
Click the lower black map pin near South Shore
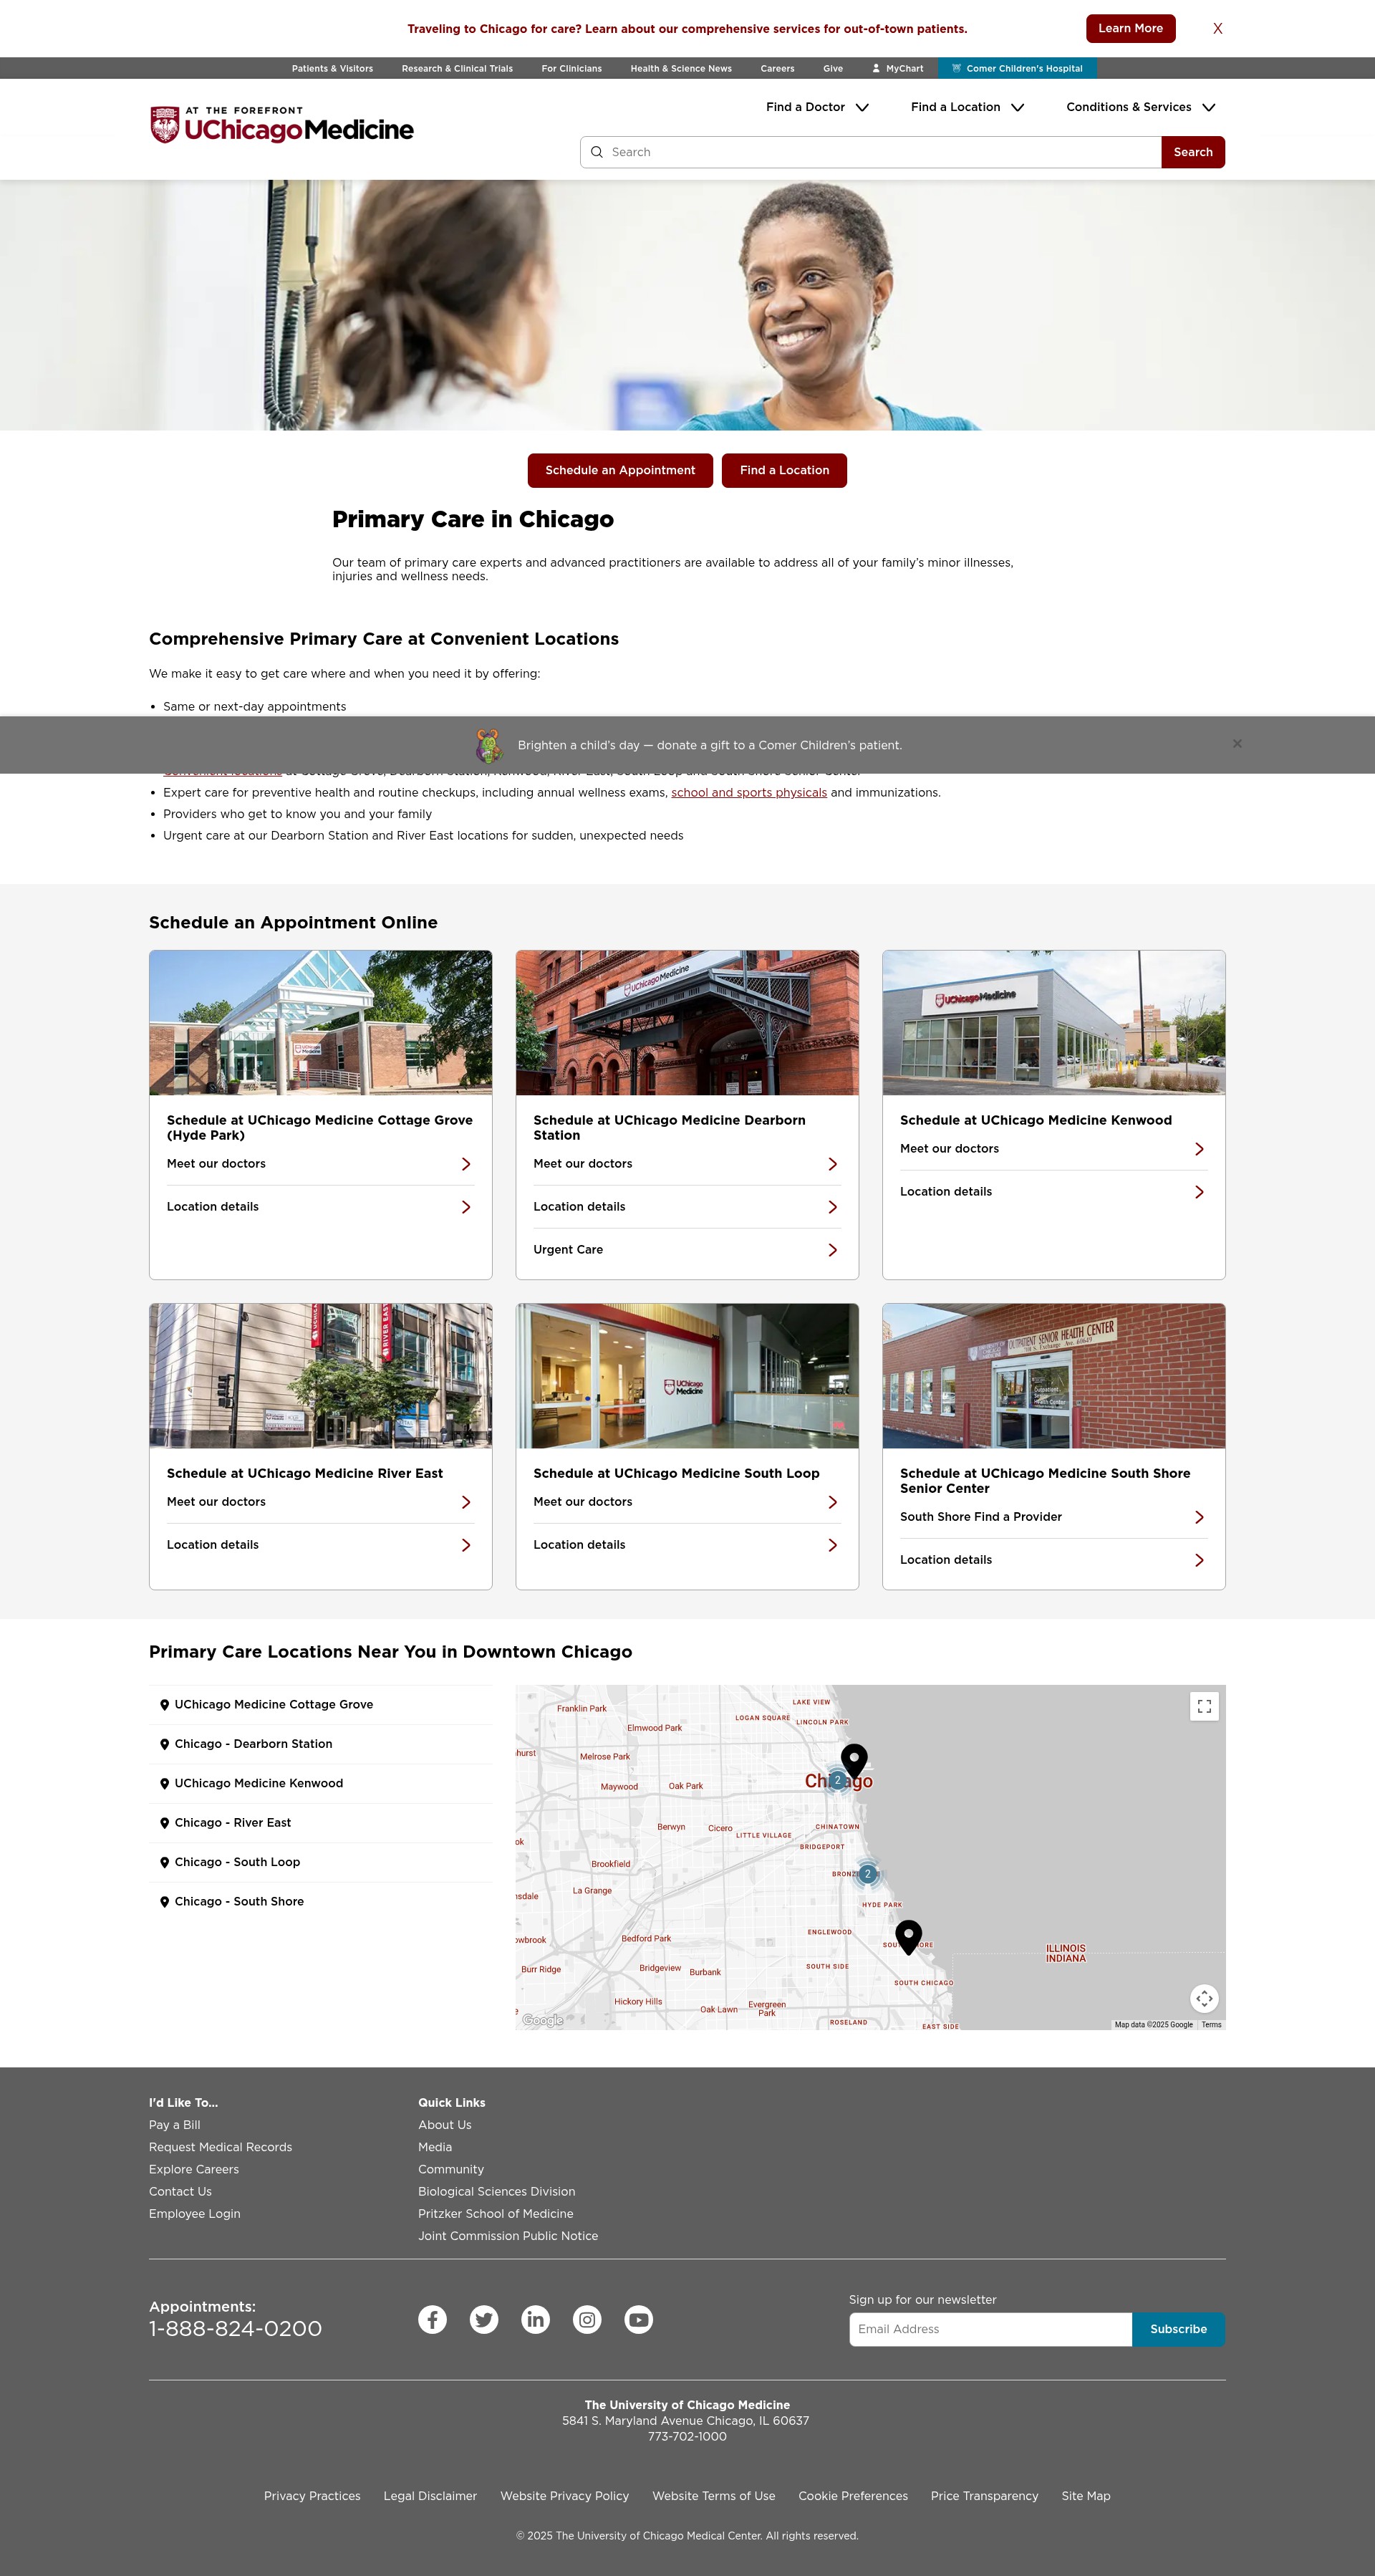tap(908, 1937)
